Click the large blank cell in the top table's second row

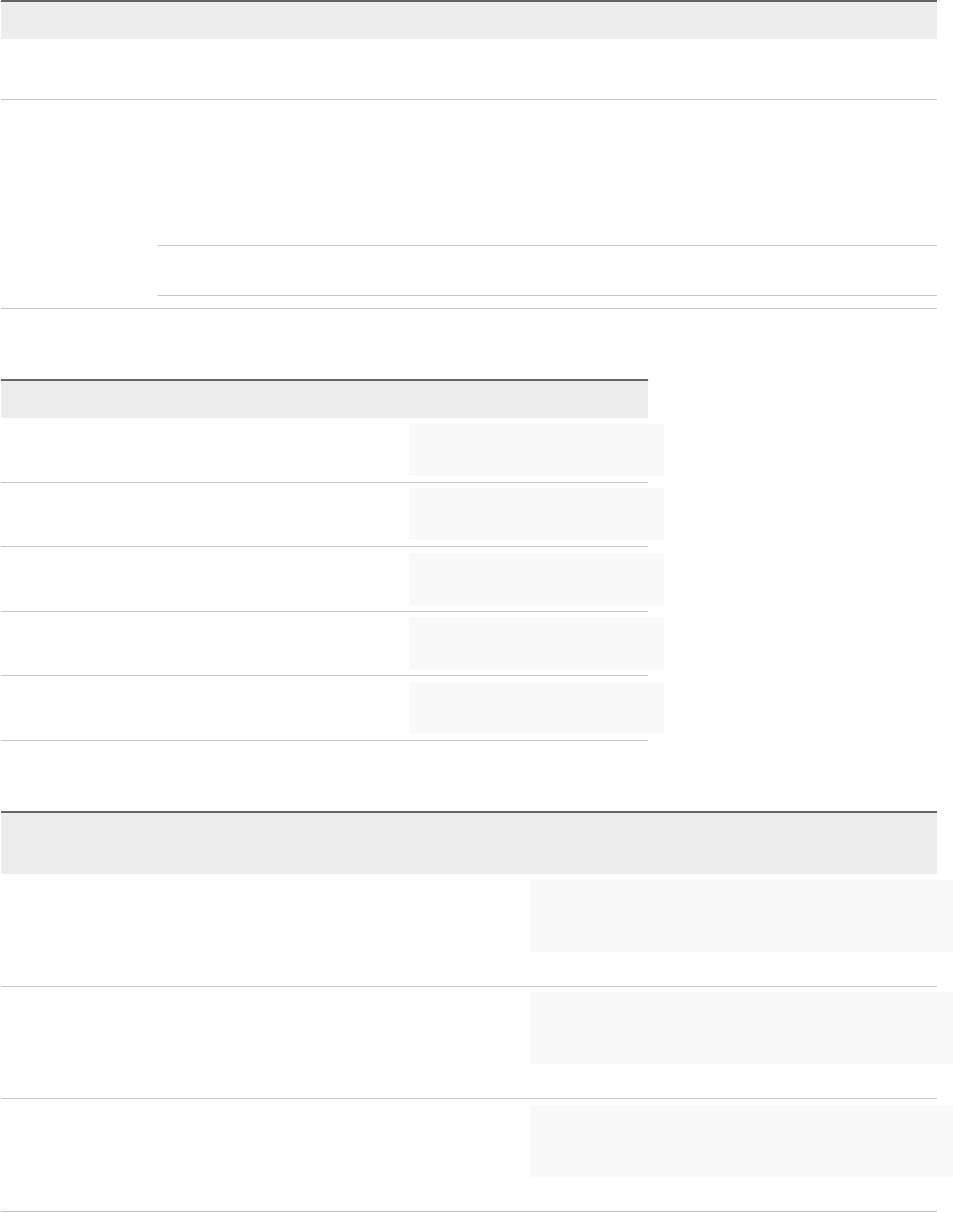click(547, 172)
